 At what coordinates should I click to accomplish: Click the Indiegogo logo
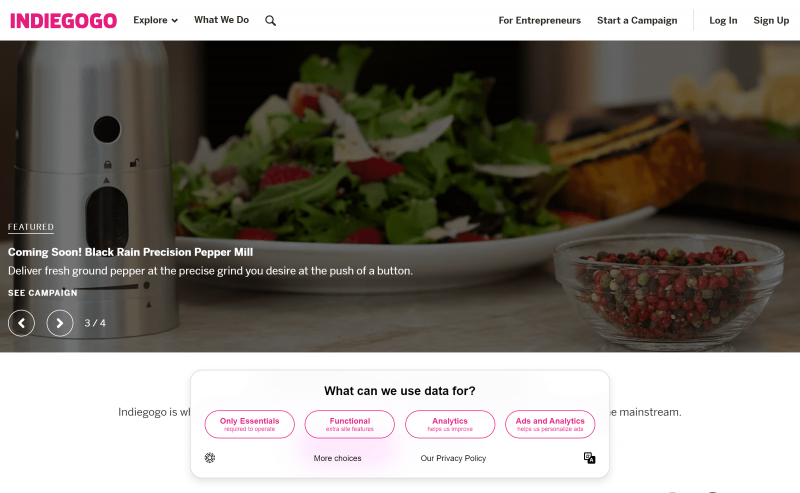pos(63,20)
